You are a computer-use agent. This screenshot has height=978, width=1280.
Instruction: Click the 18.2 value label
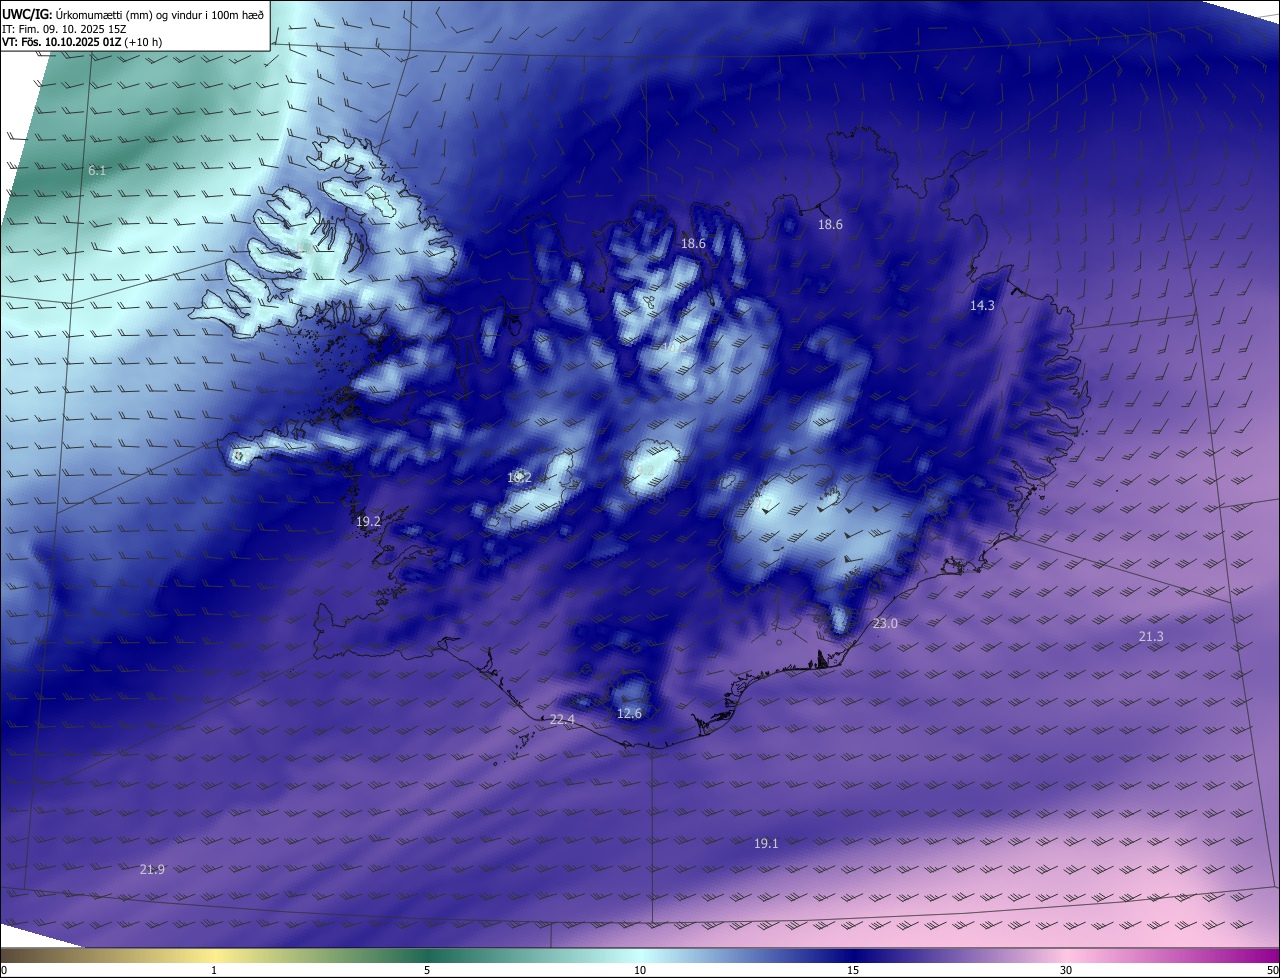(x=519, y=478)
